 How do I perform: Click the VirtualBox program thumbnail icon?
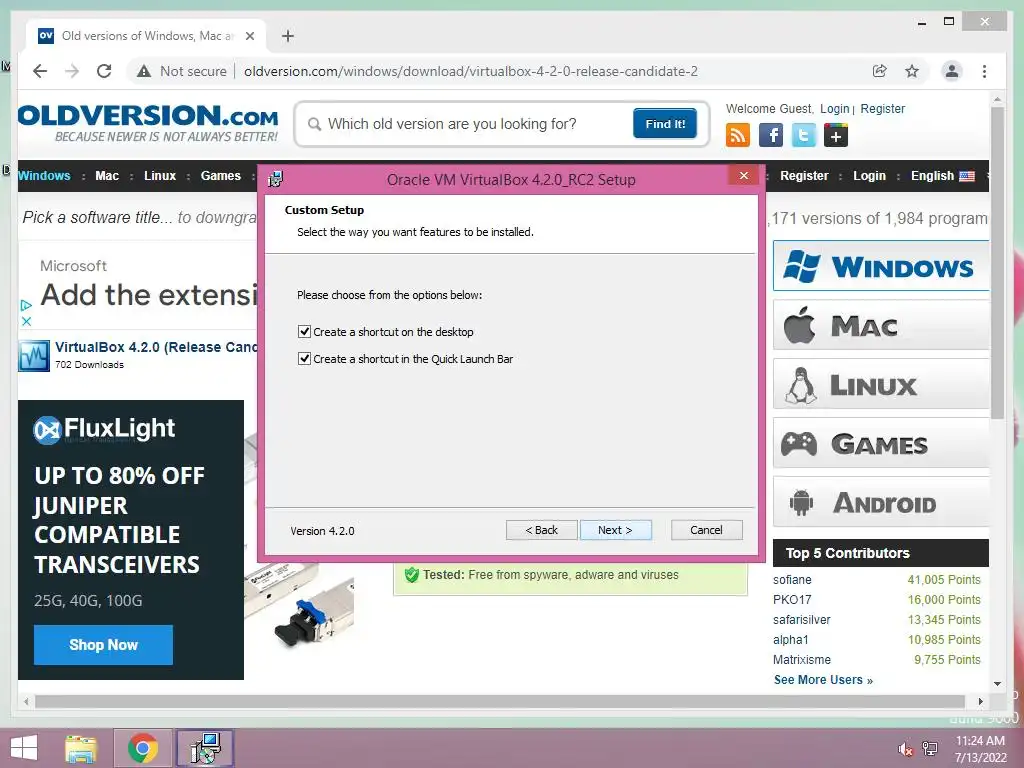click(x=34, y=356)
